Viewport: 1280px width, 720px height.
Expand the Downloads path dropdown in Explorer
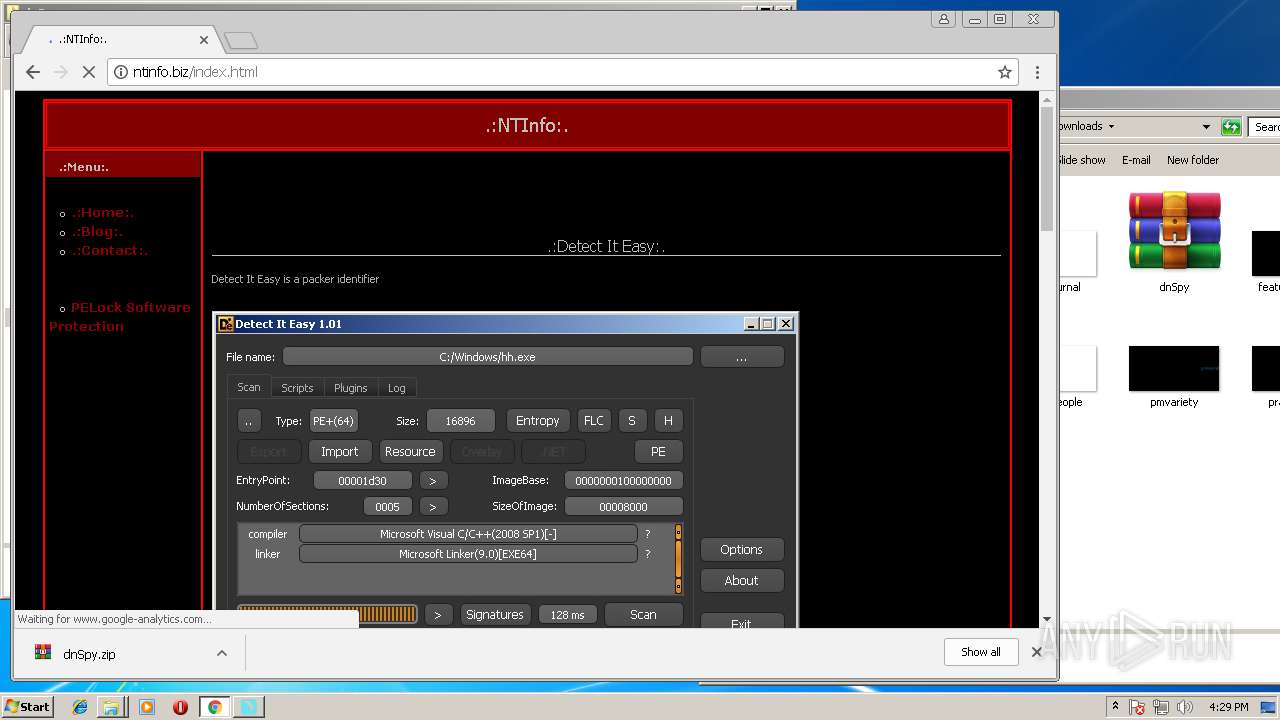[1111, 127]
